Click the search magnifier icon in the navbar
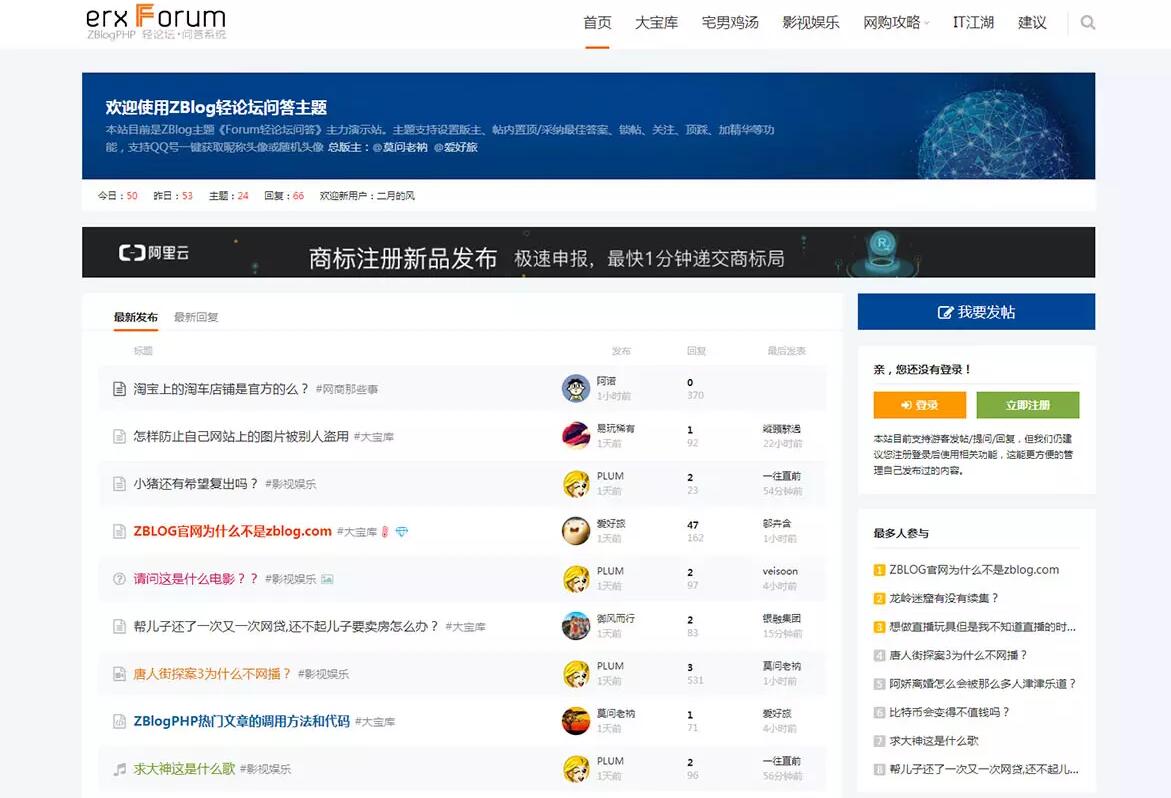This screenshot has height=798, width=1171. (1087, 22)
